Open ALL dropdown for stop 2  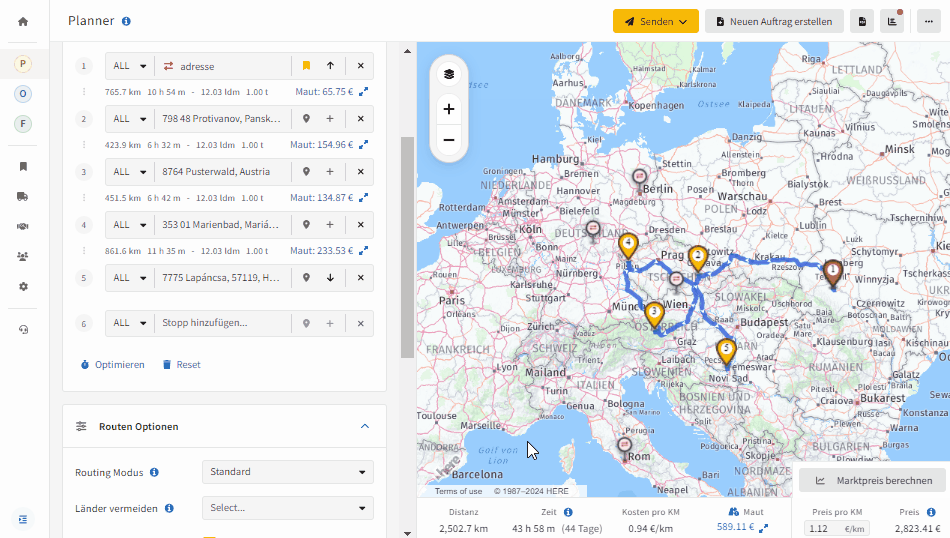[130, 119]
